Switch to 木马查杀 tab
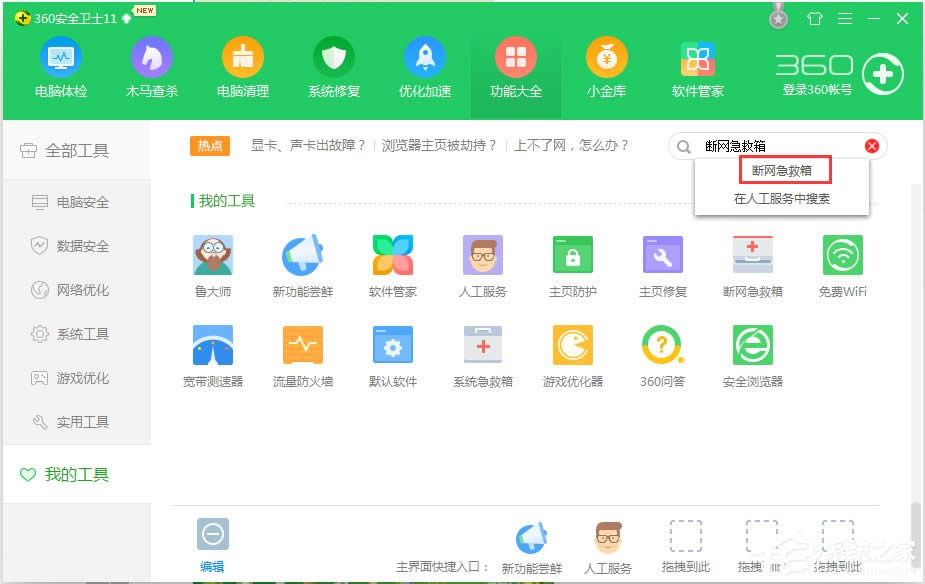 tap(152, 65)
